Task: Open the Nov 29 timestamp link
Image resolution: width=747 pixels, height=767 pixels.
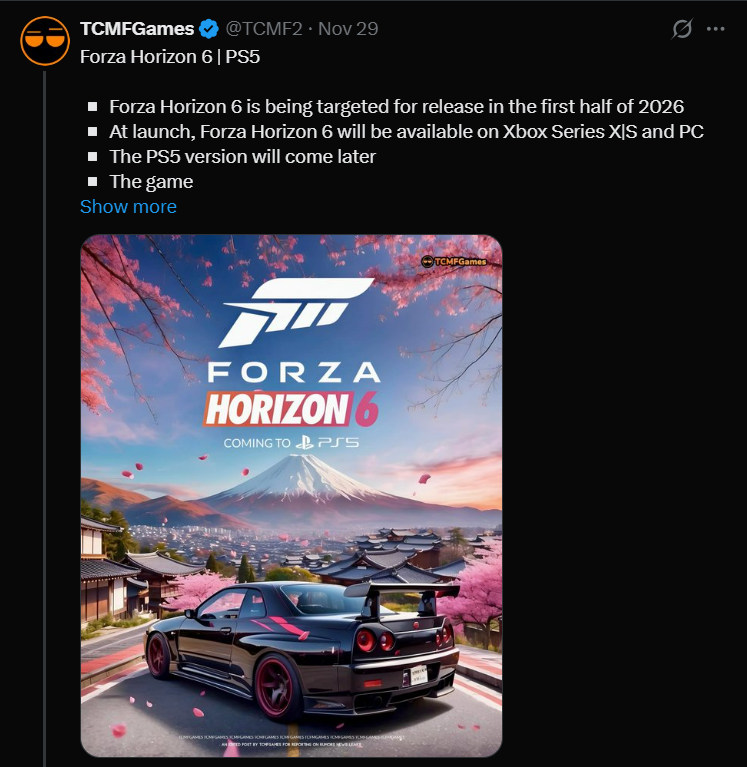Action: pyautogui.click(x=348, y=29)
